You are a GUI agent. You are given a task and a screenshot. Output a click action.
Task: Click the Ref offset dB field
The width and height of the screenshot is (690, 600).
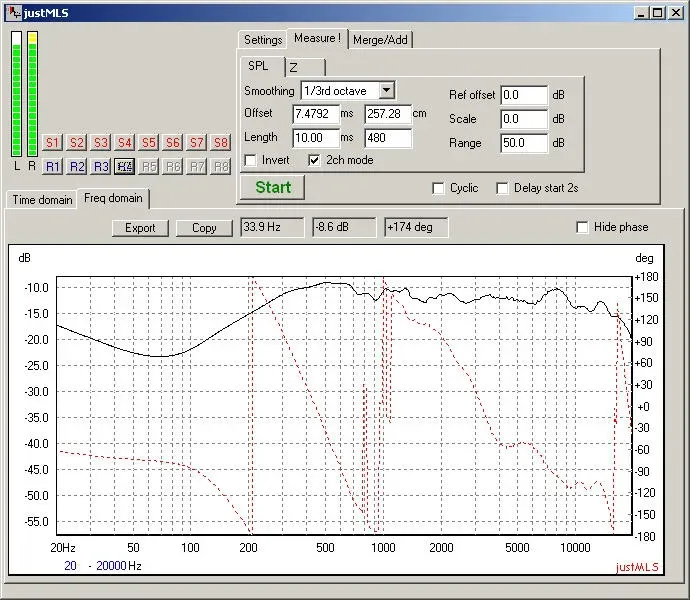tap(524, 95)
